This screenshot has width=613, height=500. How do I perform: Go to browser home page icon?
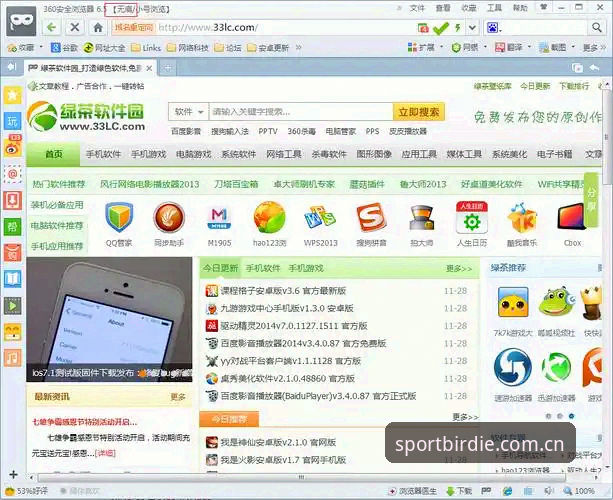tap(98, 27)
